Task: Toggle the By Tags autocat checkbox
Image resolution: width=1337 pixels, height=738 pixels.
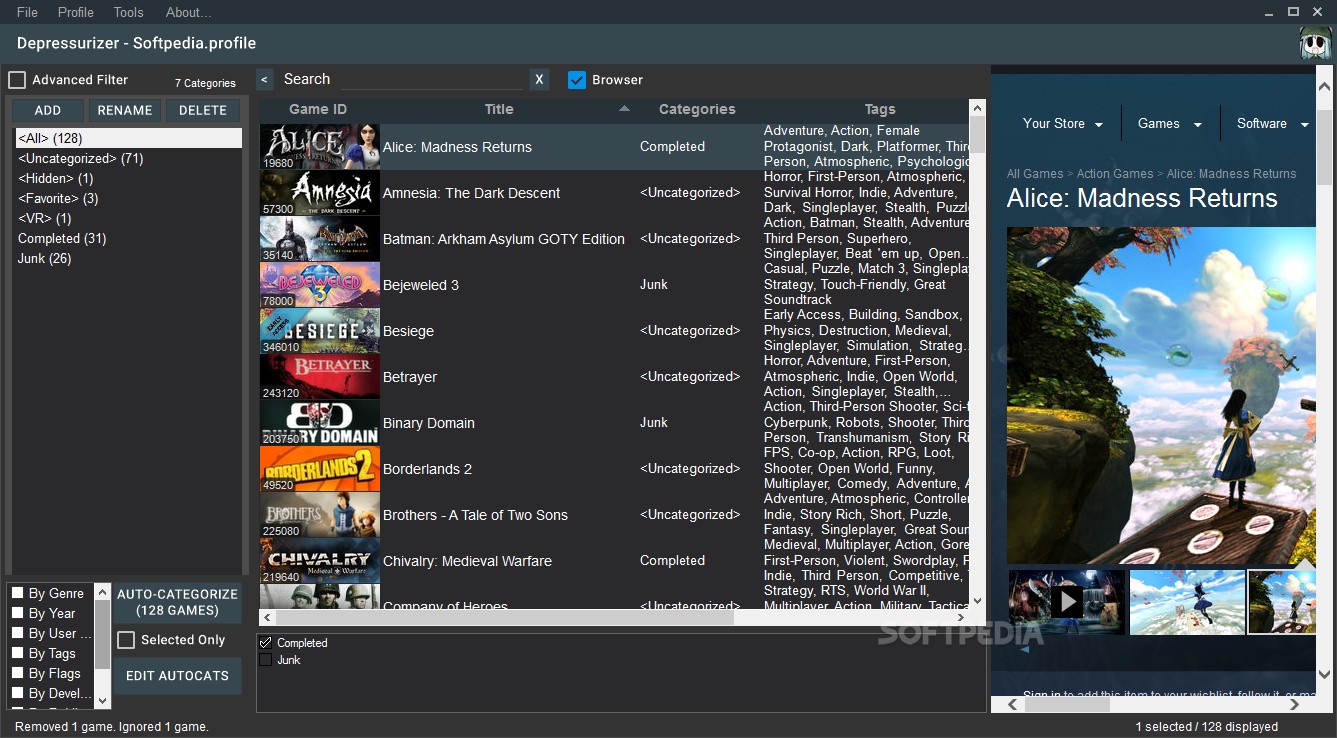Action: 17,653
